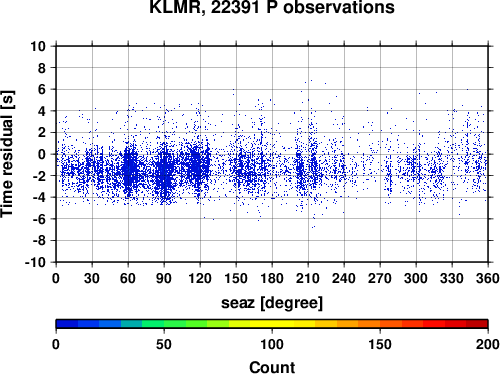
Task: Click the 'seaz [degree]' x-axis label
Action: pyautogui.click(x=272, y=303)
